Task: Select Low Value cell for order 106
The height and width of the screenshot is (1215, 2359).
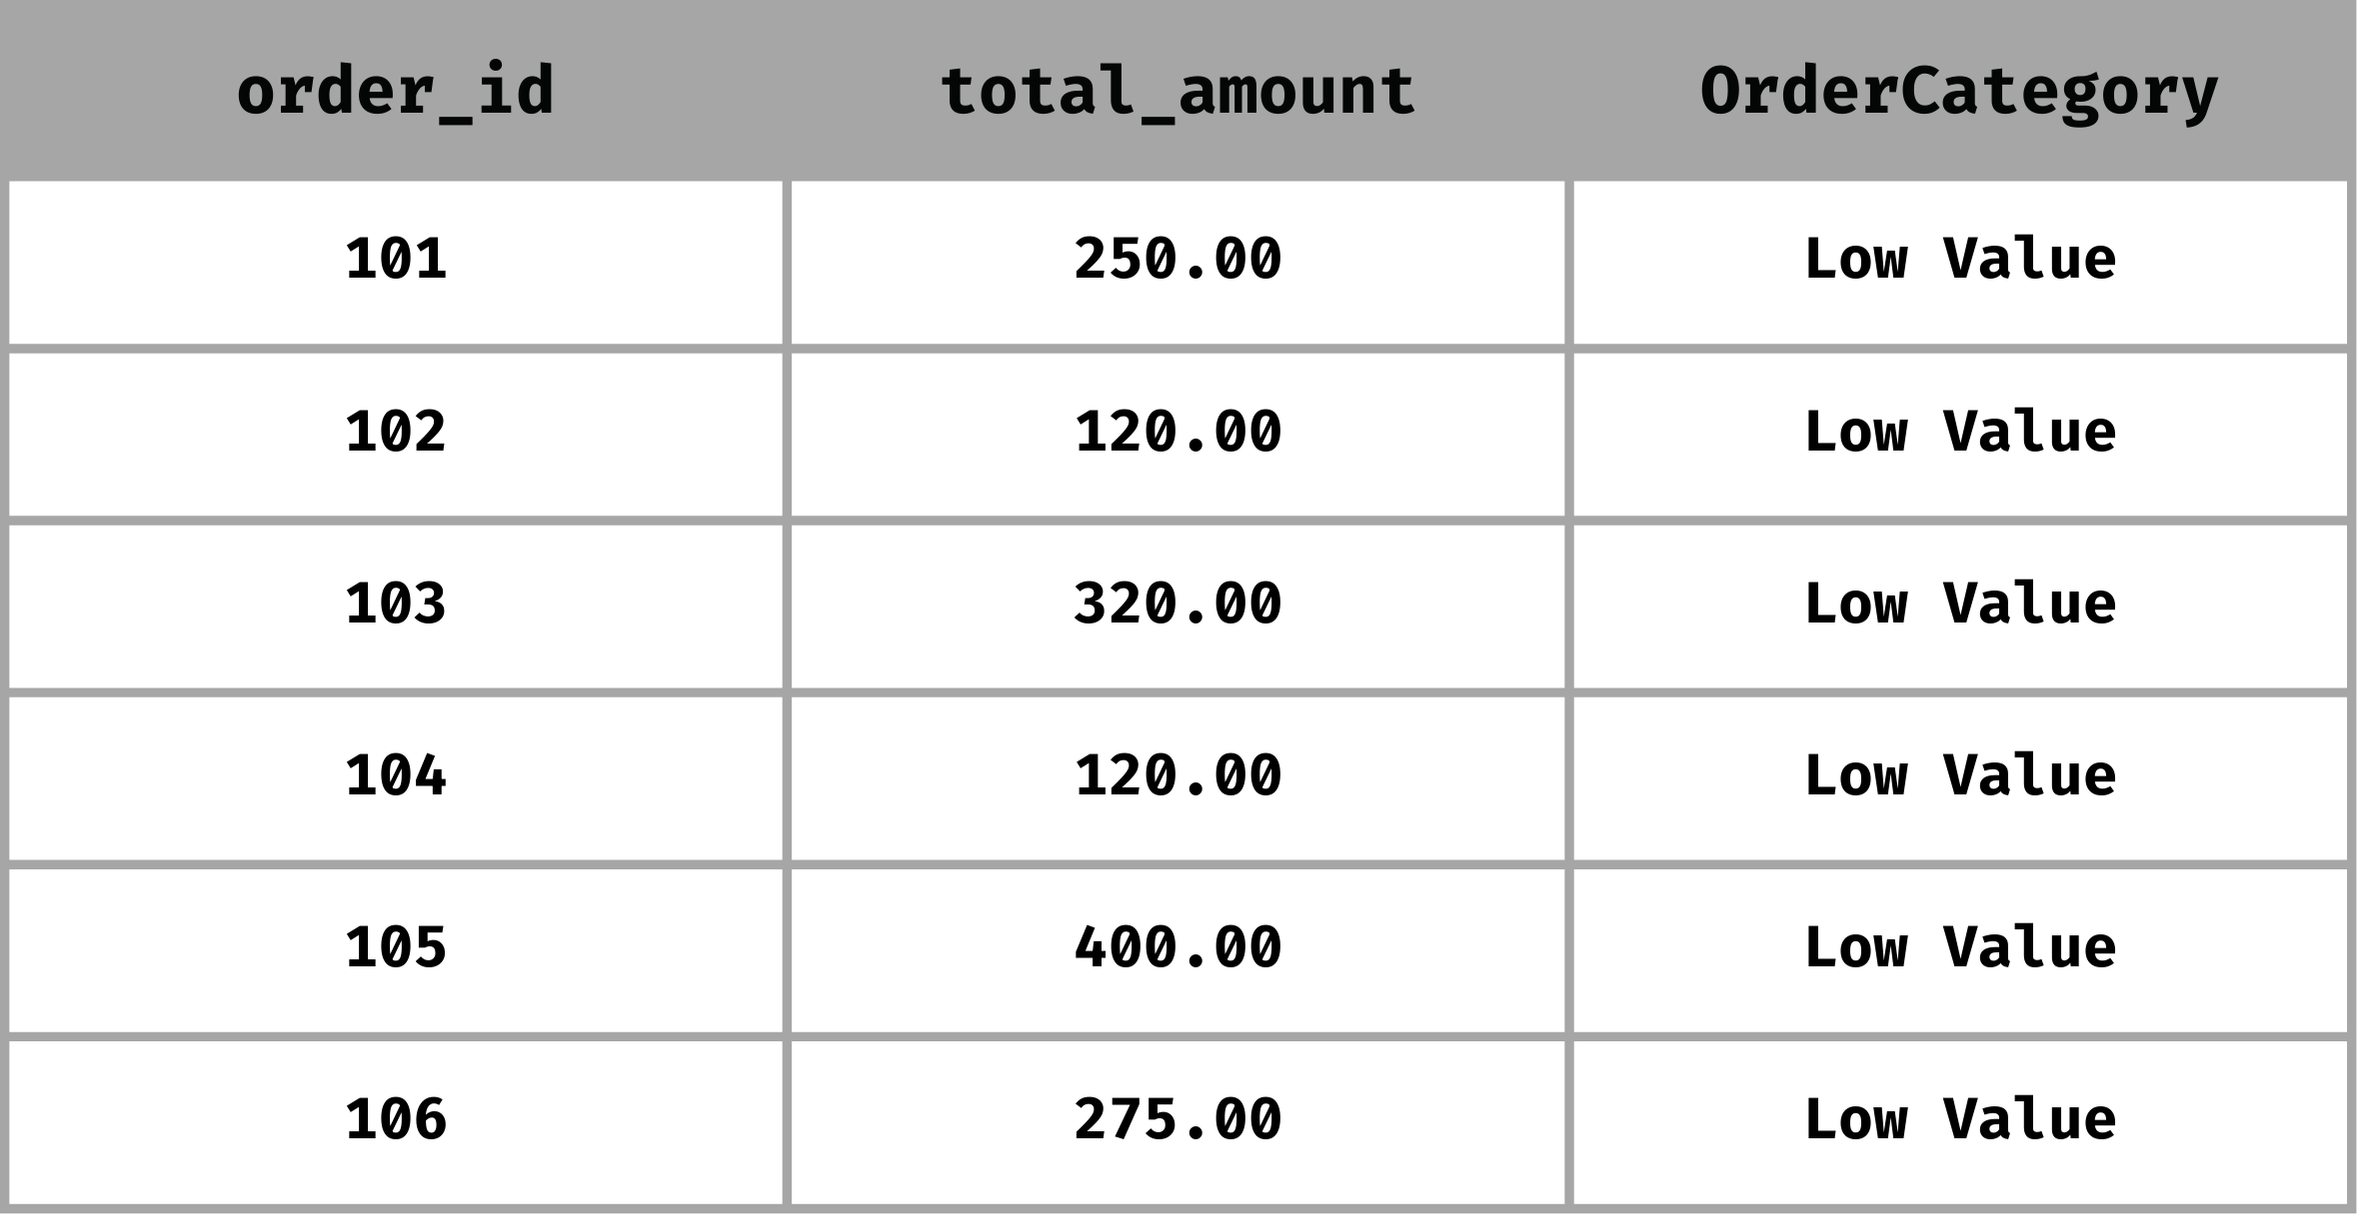Action: pos(1959,1120)
